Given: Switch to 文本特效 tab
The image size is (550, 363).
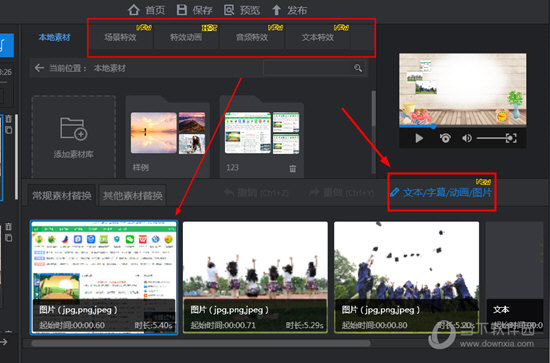Looking at the screenshot, I should (x=318, y=37).
